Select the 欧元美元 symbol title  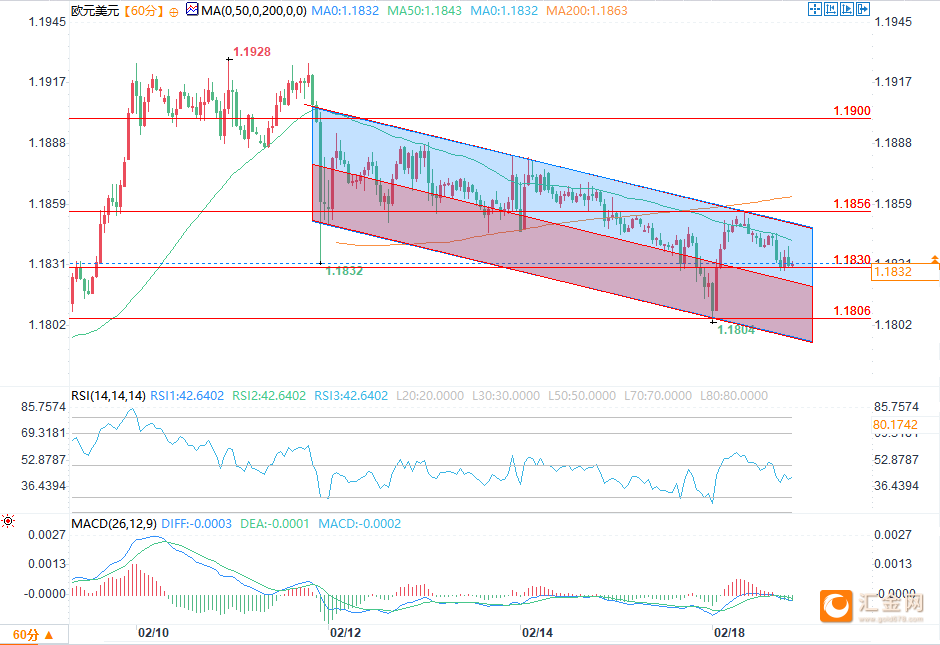pos(95,11)
